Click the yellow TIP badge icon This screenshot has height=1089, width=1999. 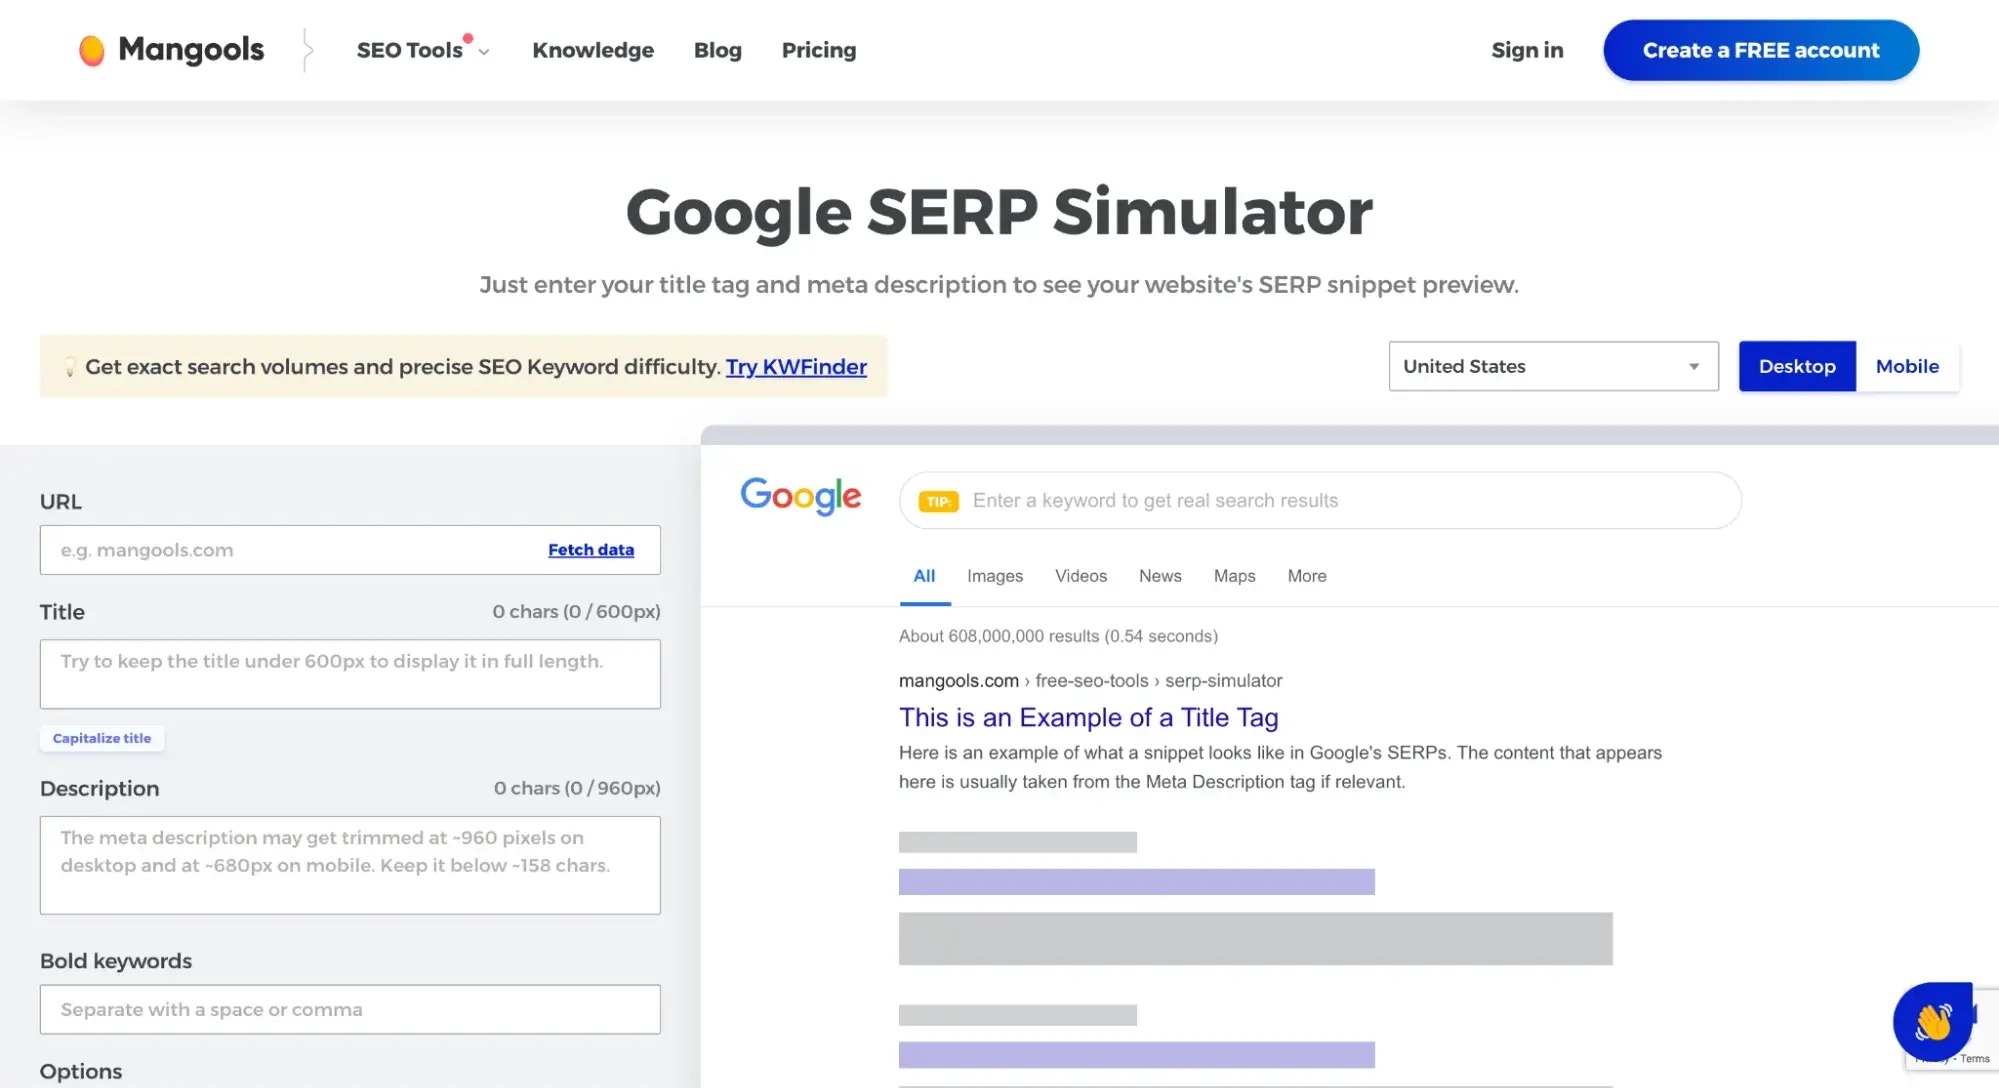tap(938, 502)
